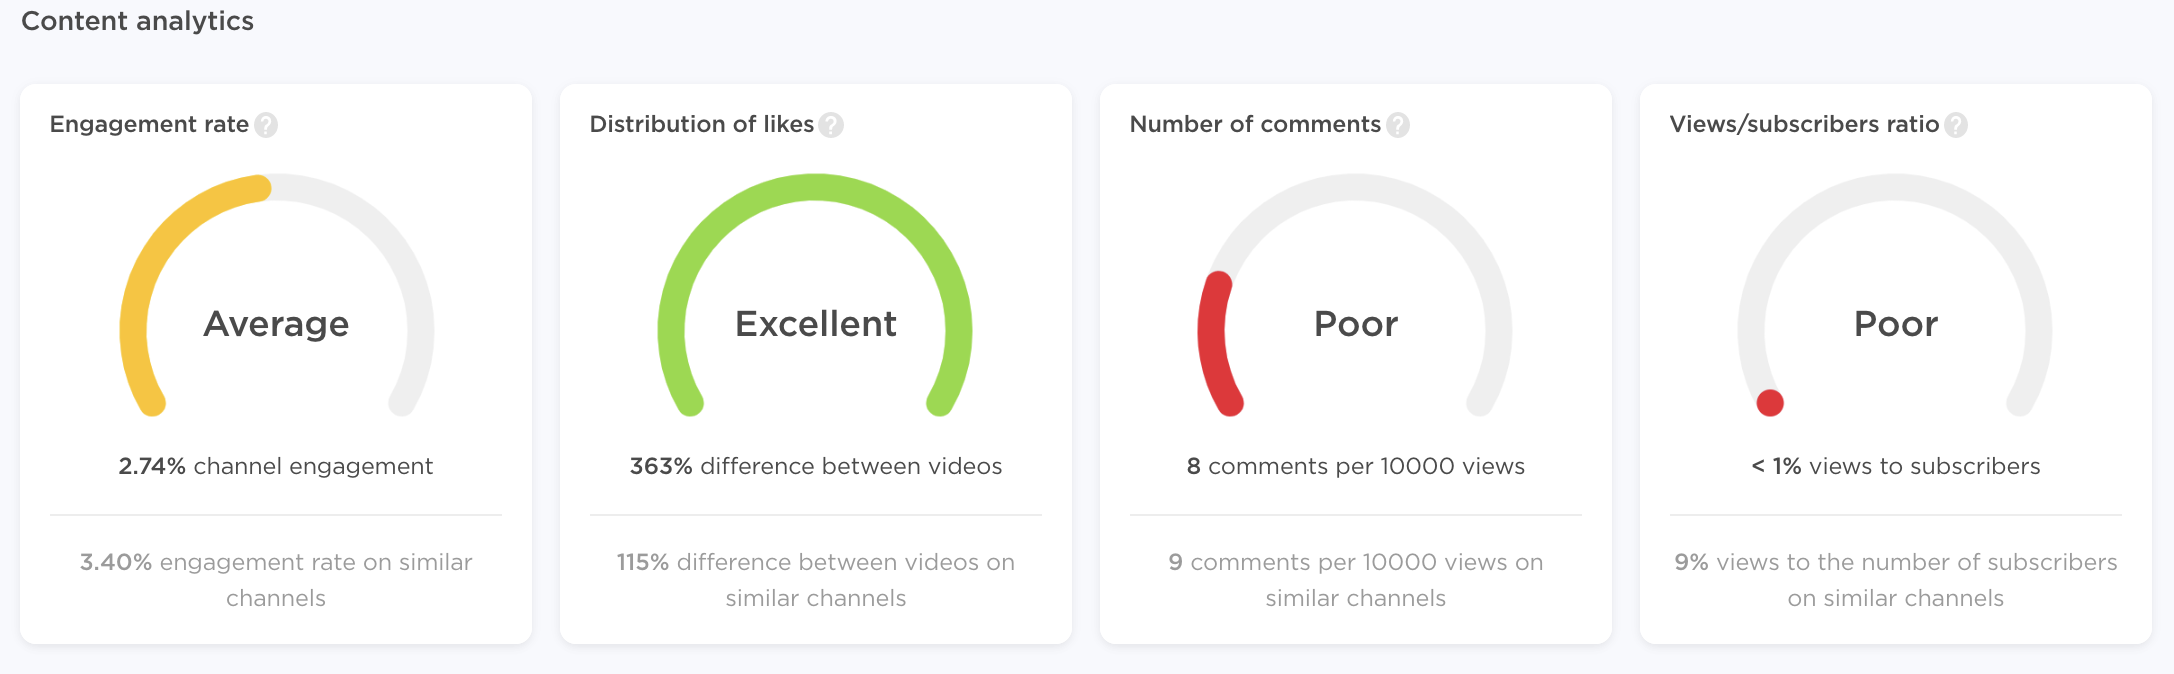Click the Views/subscribers ratio card title
This screenshot has height=674, width=2174.
(1804, 124)
